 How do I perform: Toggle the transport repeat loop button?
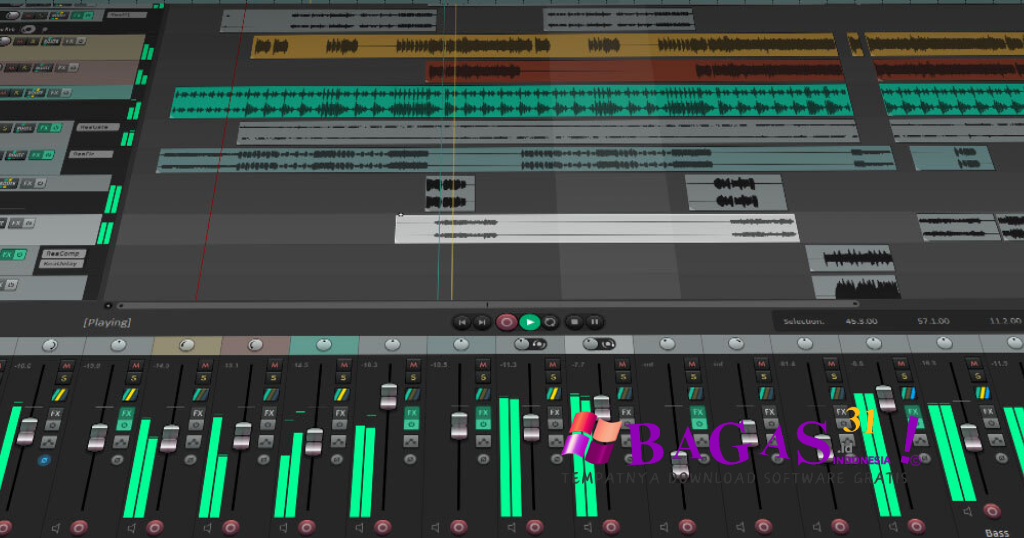pyautogui.click(x=551, y=322)
